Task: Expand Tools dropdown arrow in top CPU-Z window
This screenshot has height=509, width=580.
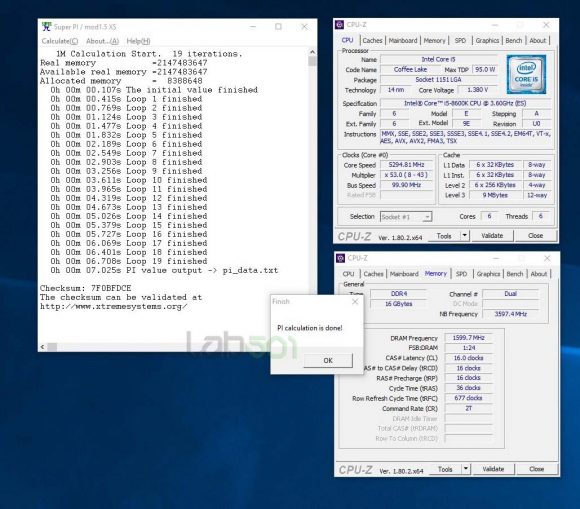Action: click(465, 235)
